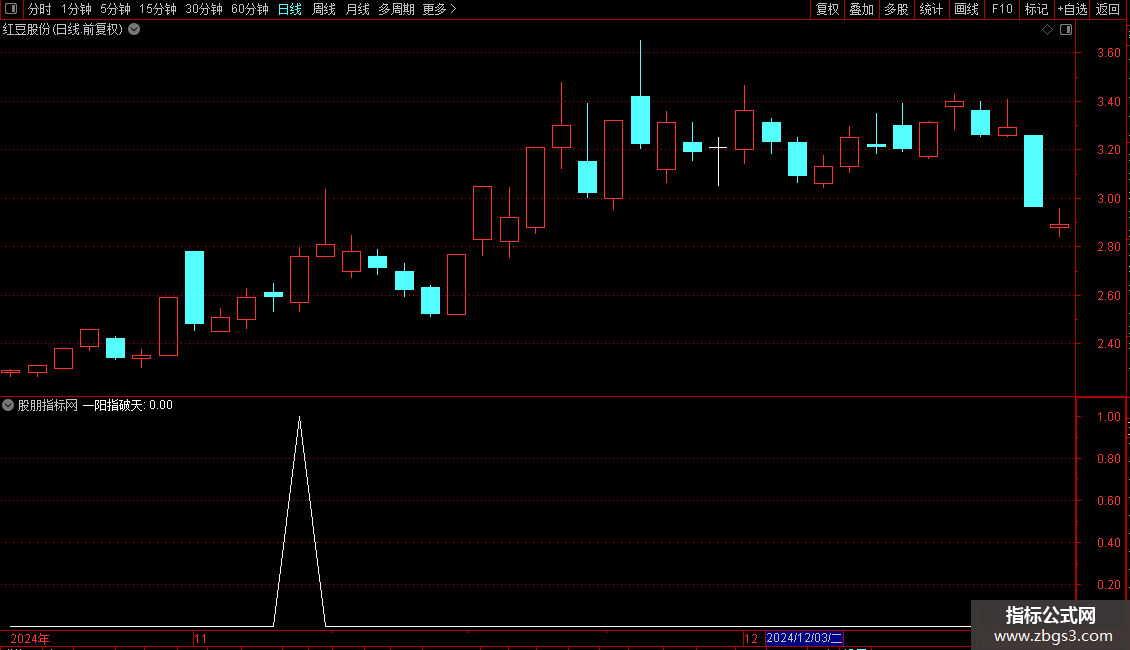Screen dimensions: 1130x650
Task: Toggle the panel layout icon at top-left
Action: [x=11, y=9]
